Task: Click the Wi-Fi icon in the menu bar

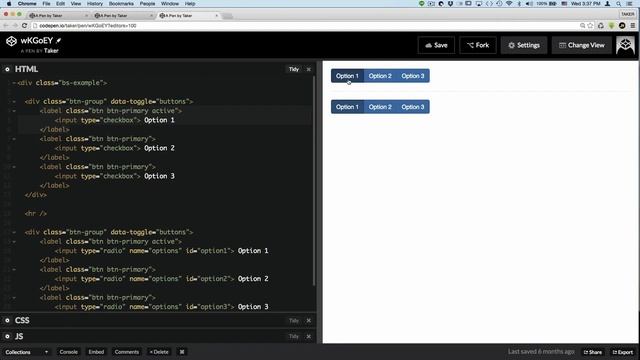Action: pyautogui.click(x=509, y=4)
